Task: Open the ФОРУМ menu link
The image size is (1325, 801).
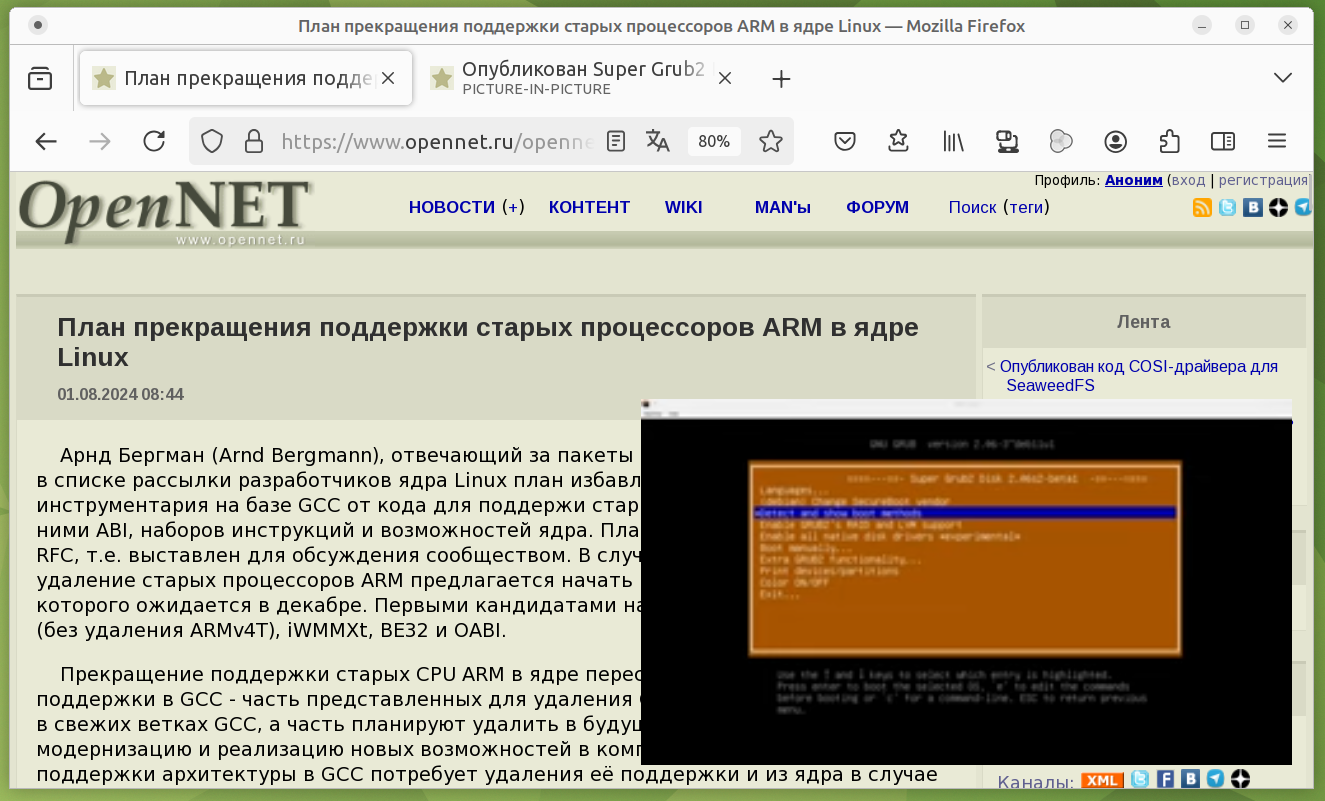Action: coord(877,207)
